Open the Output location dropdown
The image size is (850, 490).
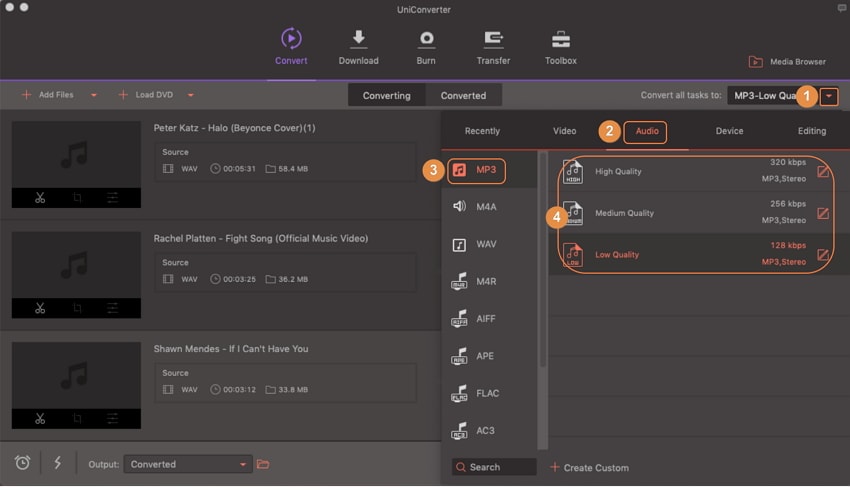(x=188, y=464)
